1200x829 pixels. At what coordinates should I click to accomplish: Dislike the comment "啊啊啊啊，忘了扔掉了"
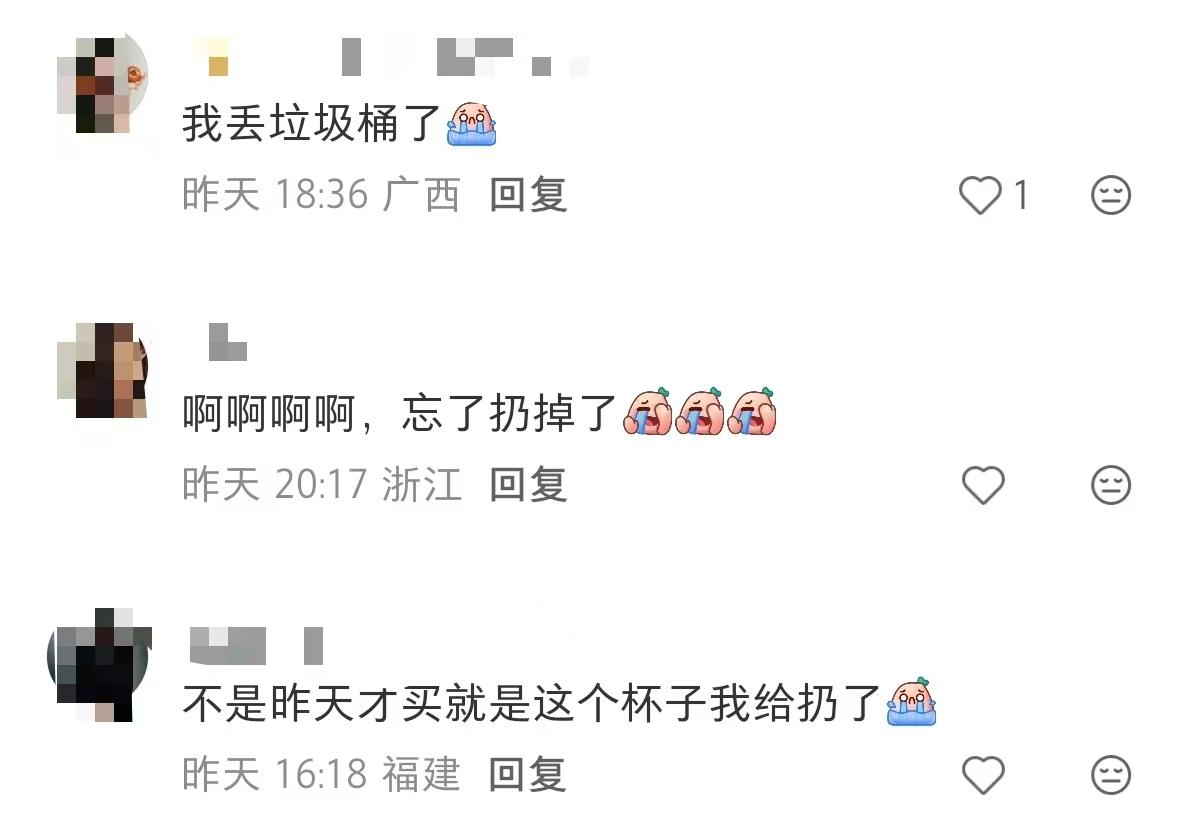(1110, 486)
